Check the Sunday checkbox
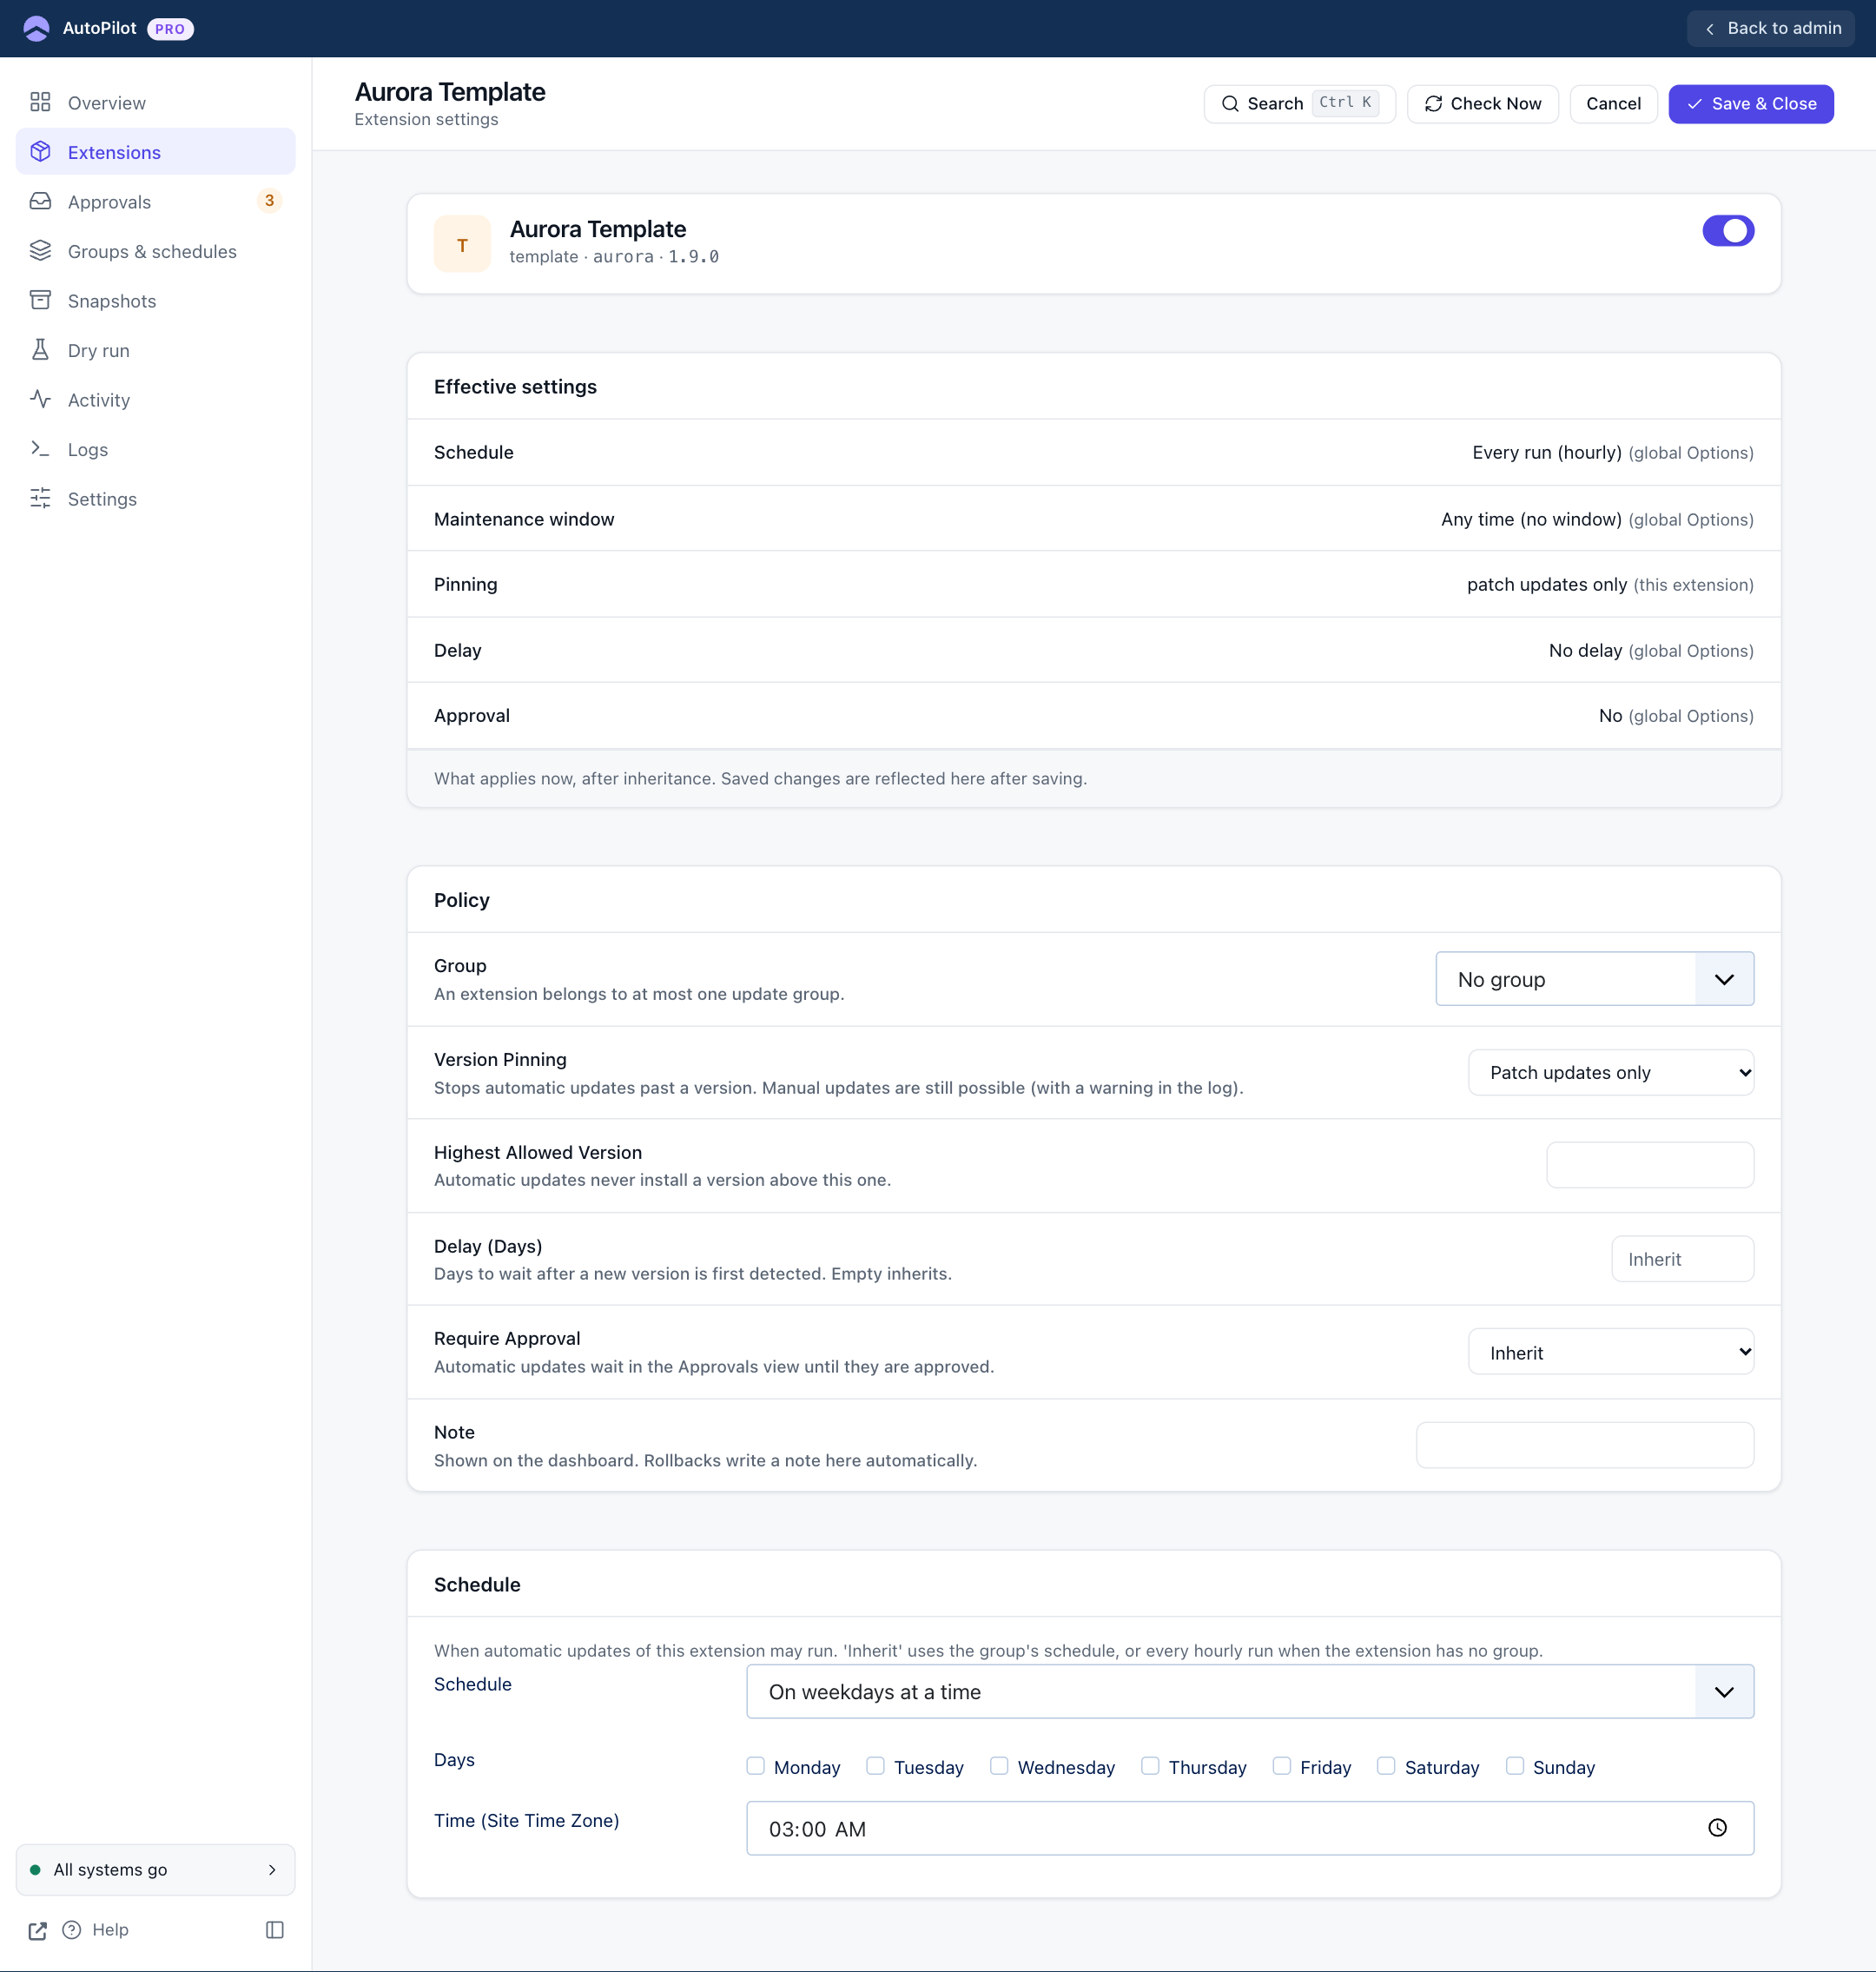1876x1972 pixels. (1515, 1766)
